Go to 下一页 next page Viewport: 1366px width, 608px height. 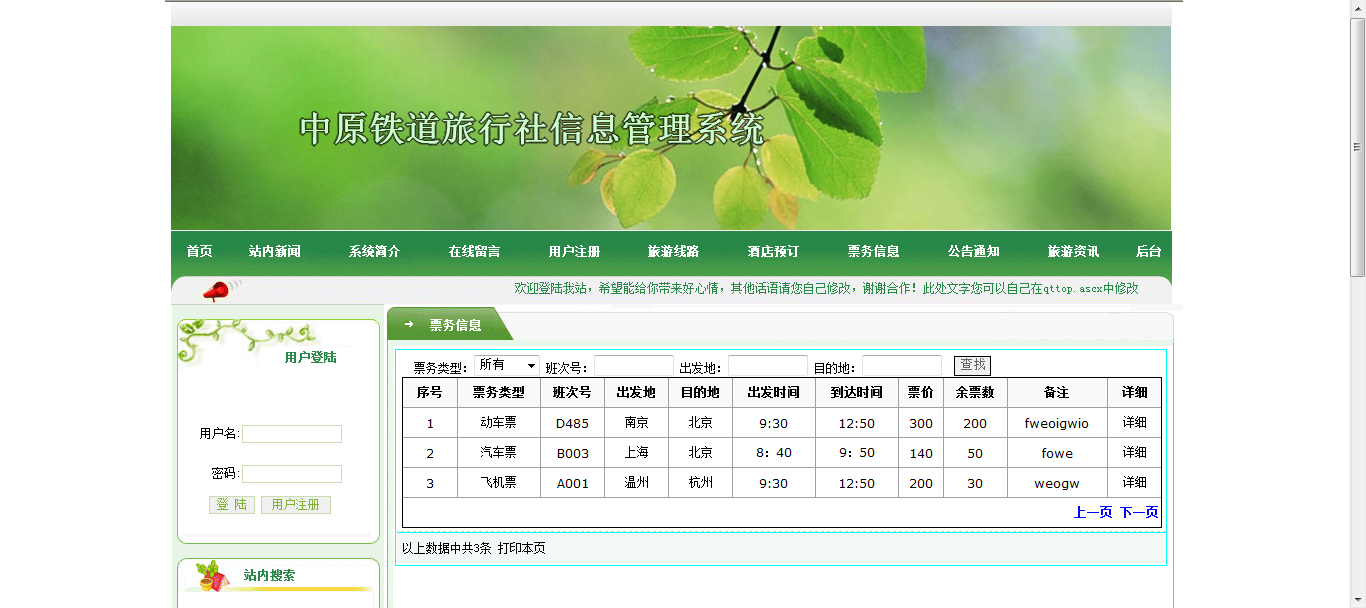coord(1139,512)
